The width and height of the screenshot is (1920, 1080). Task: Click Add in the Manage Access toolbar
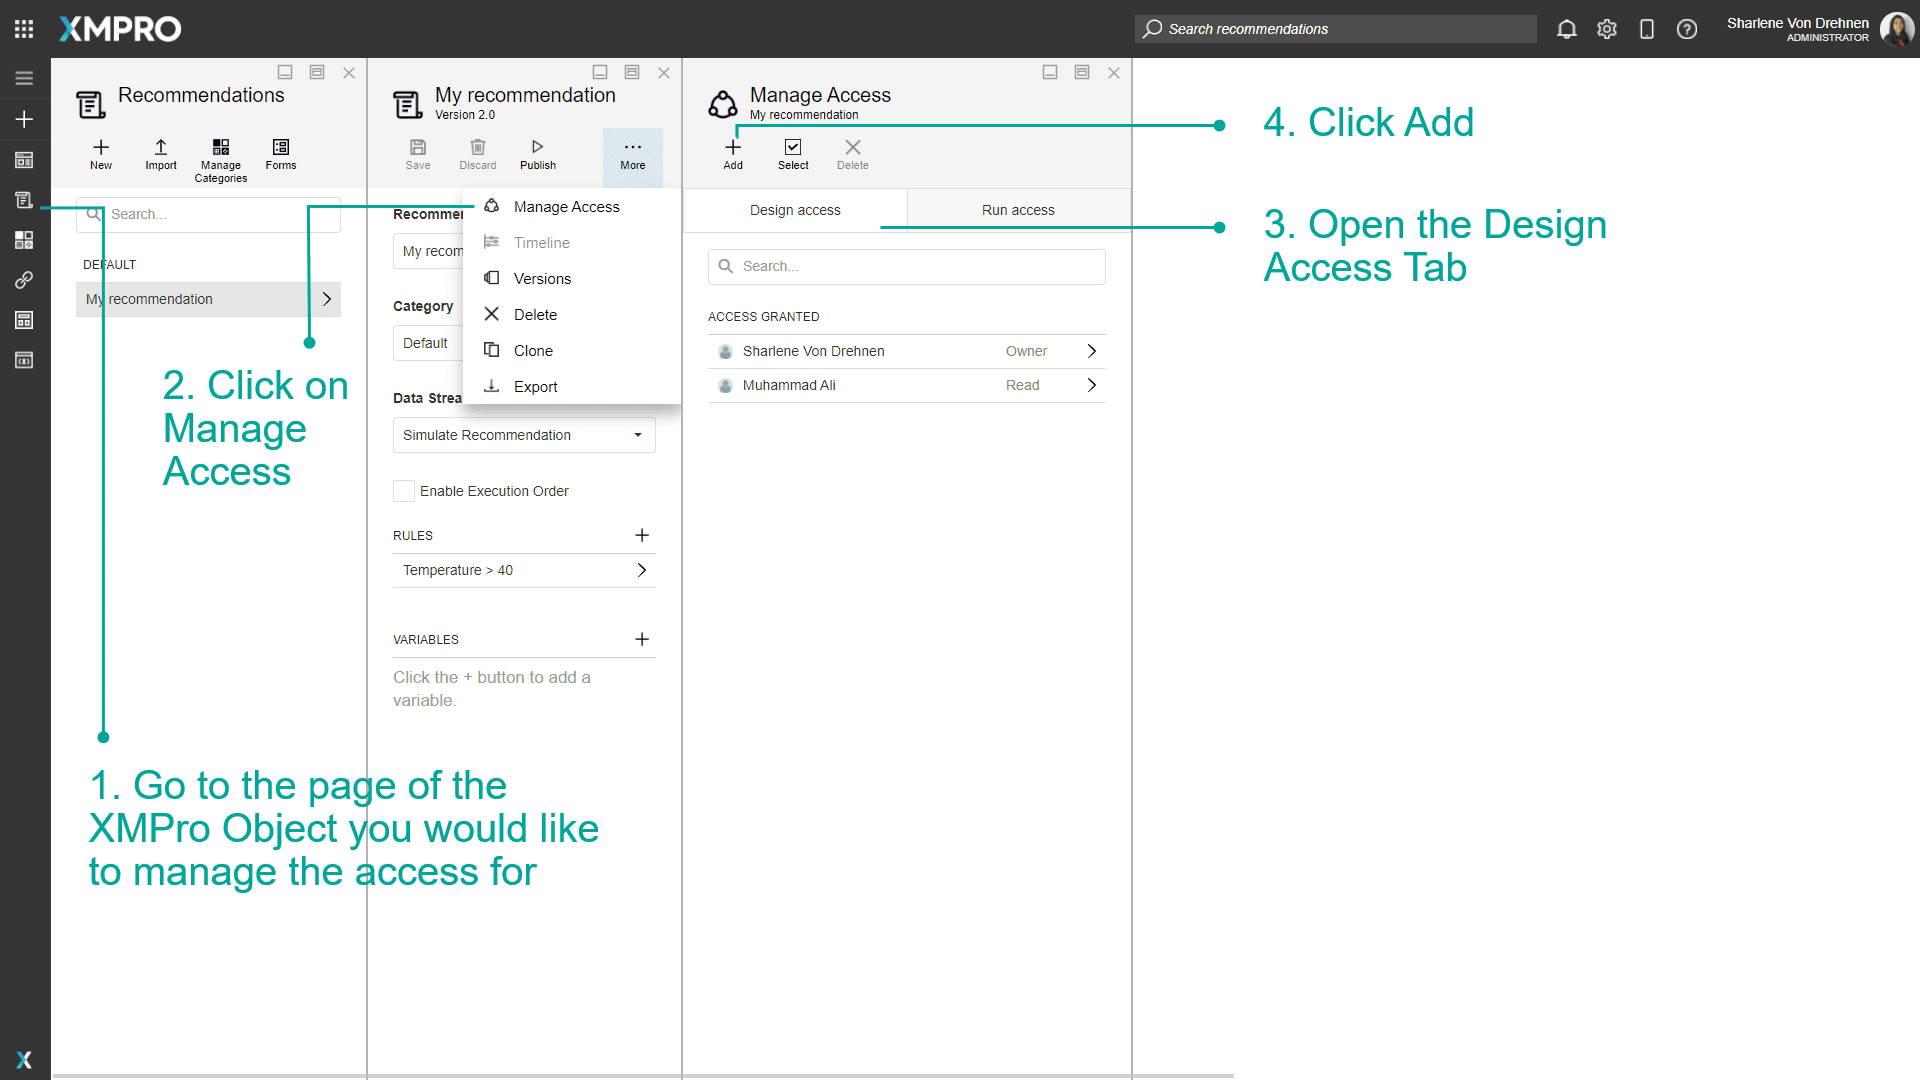coord(732,153)
